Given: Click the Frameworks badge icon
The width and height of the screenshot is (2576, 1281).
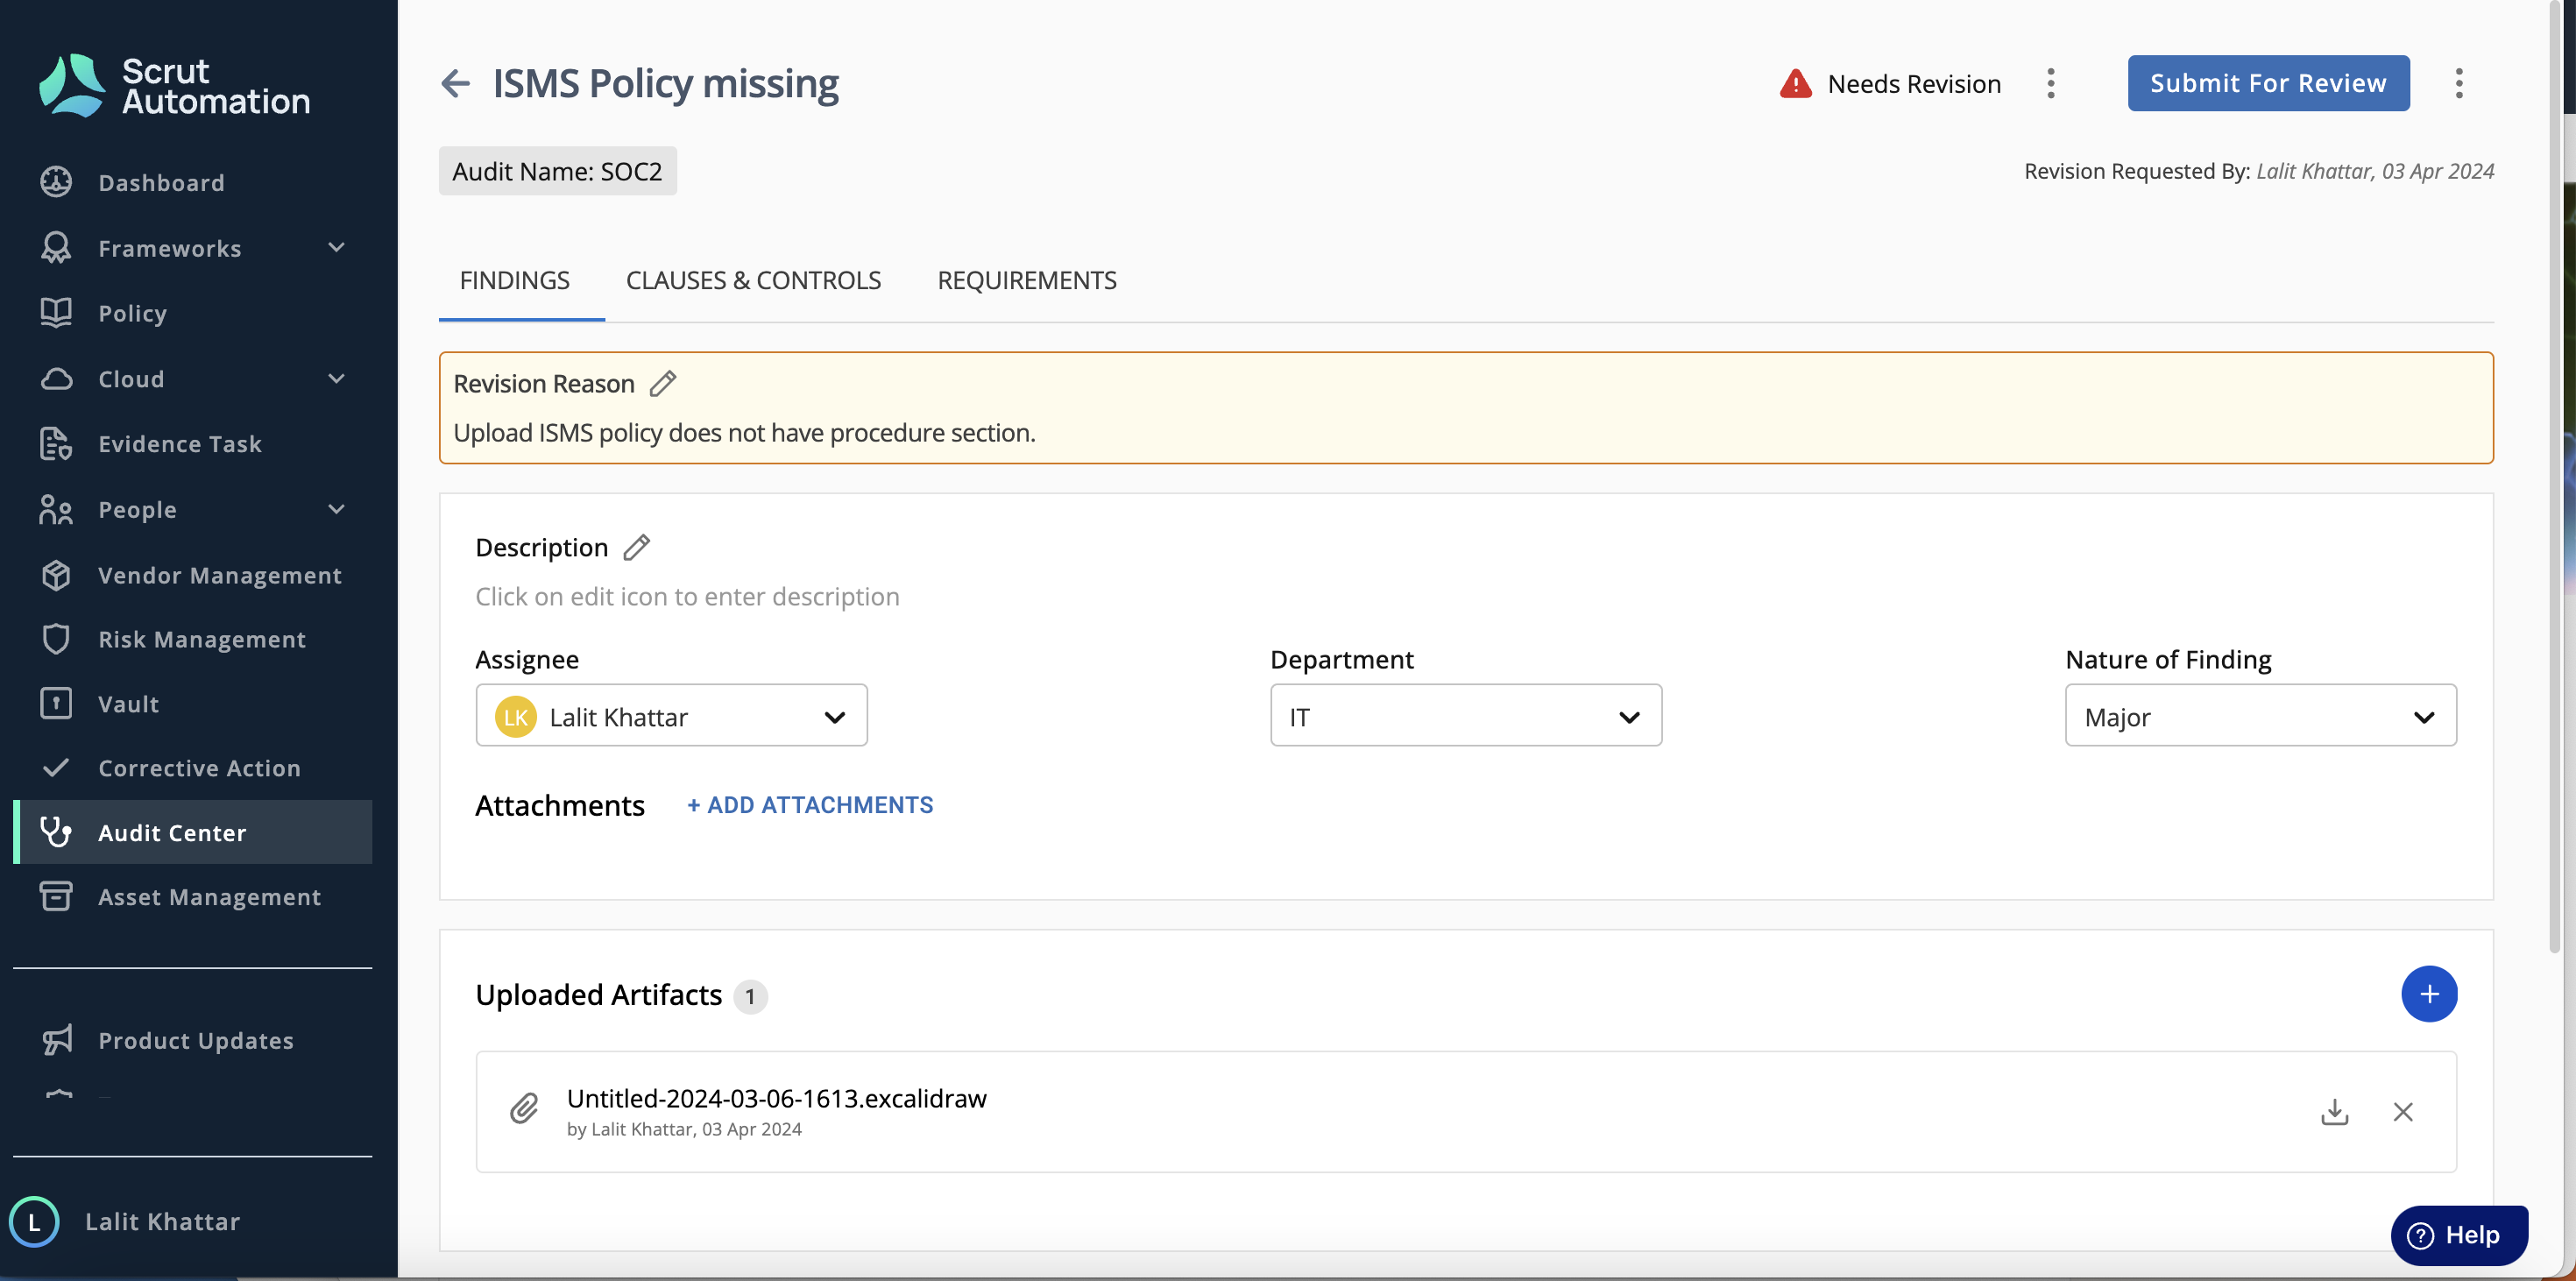Looking at the screenshot, I should click(x=56, y=247).
